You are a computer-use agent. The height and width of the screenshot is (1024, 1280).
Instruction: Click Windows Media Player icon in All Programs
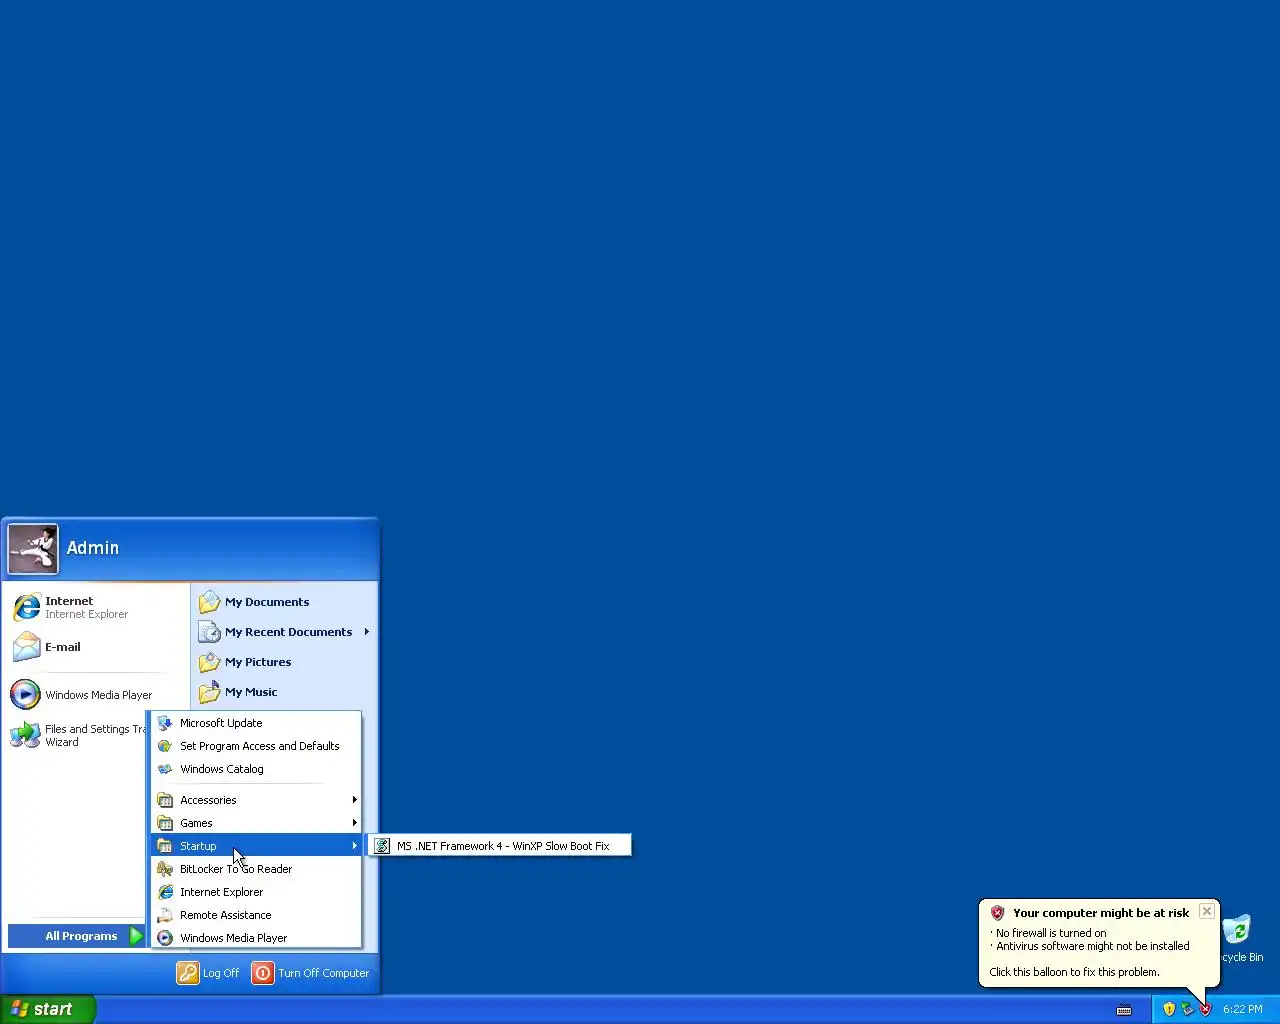click(165, 938)
